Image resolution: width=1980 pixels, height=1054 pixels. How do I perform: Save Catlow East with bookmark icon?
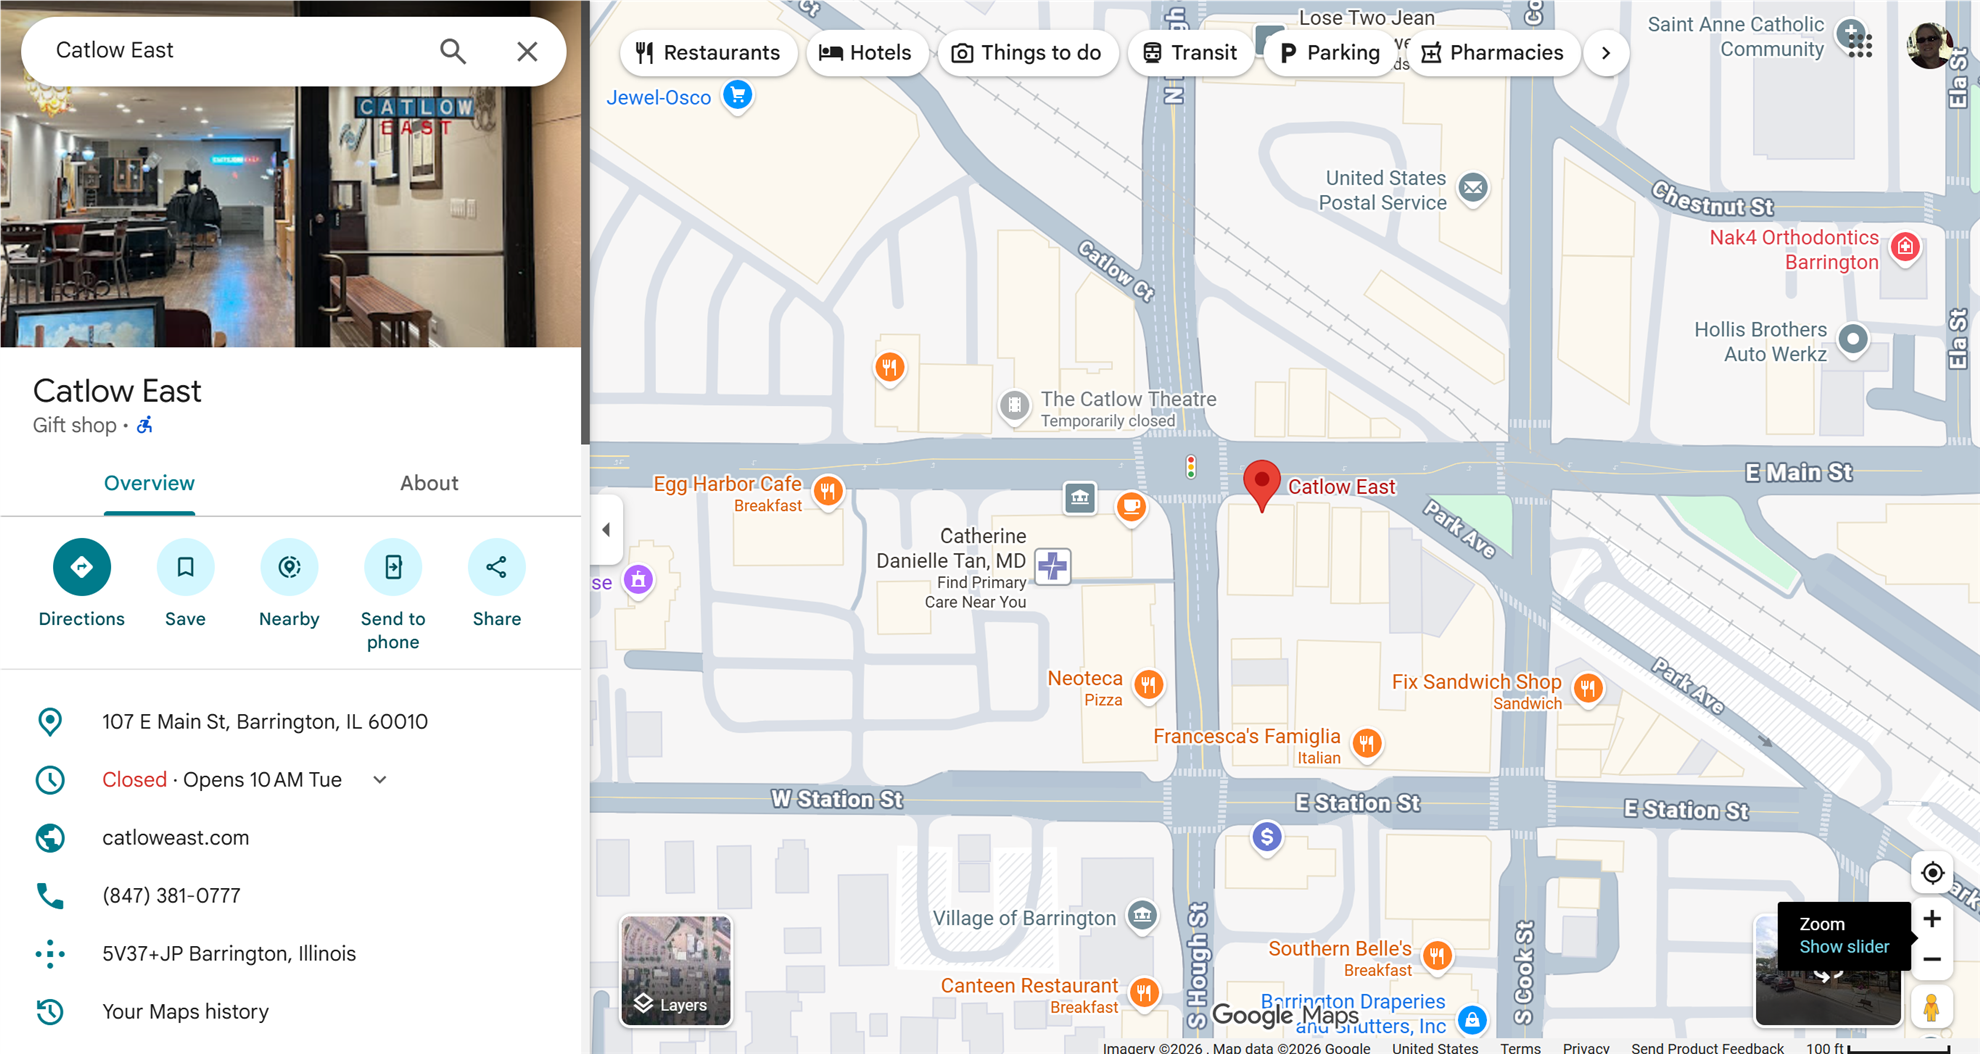point(185,567)
